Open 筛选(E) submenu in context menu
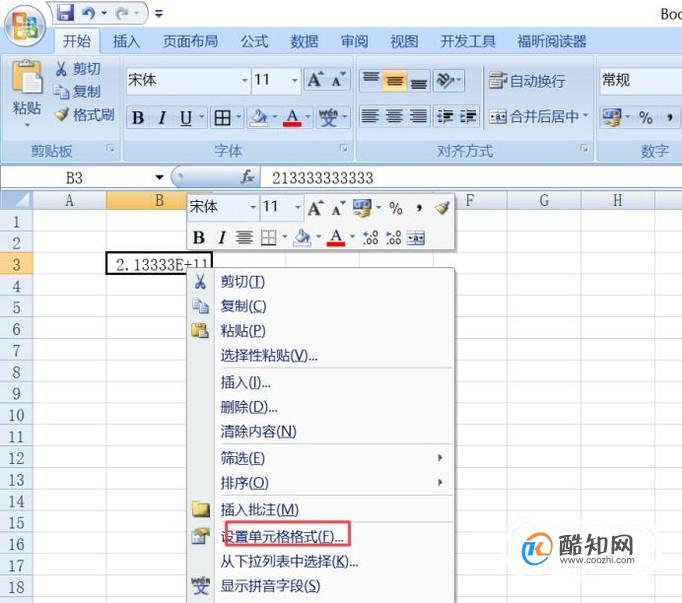This screenshot has height=603, width=682. 321,458
